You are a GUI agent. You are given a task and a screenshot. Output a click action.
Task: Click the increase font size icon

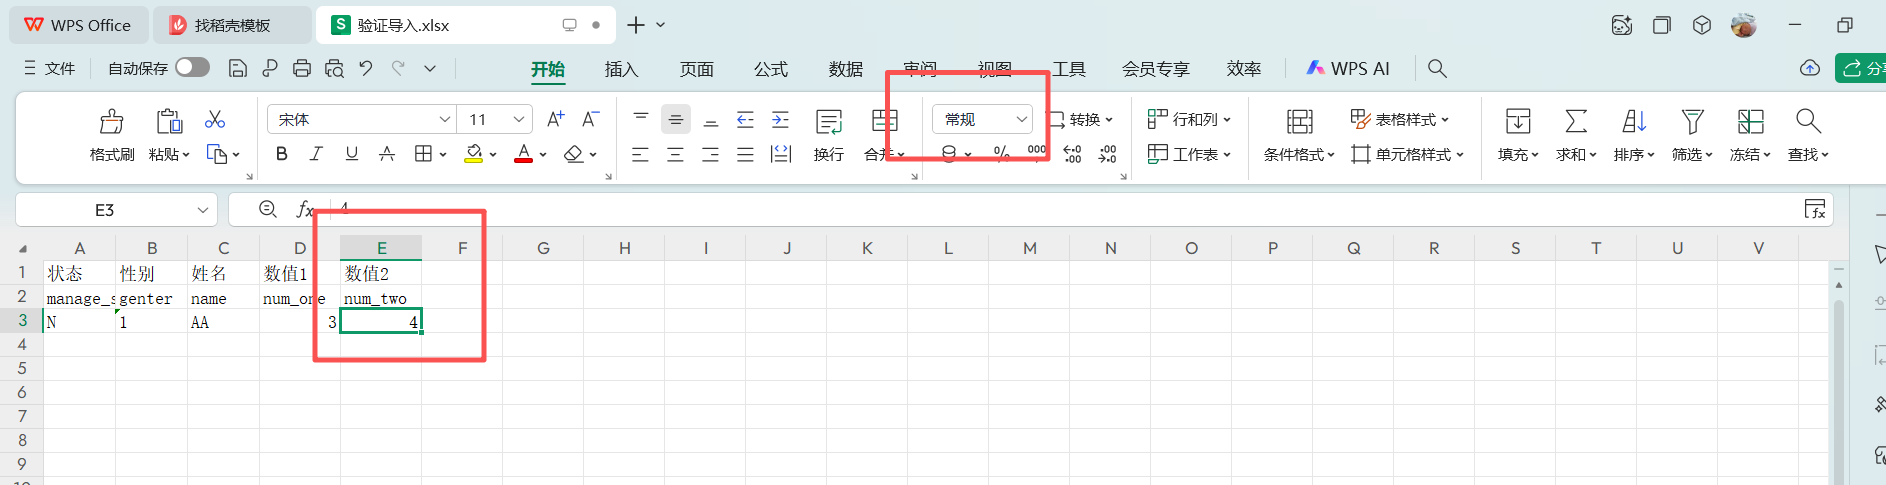(555, 120)
